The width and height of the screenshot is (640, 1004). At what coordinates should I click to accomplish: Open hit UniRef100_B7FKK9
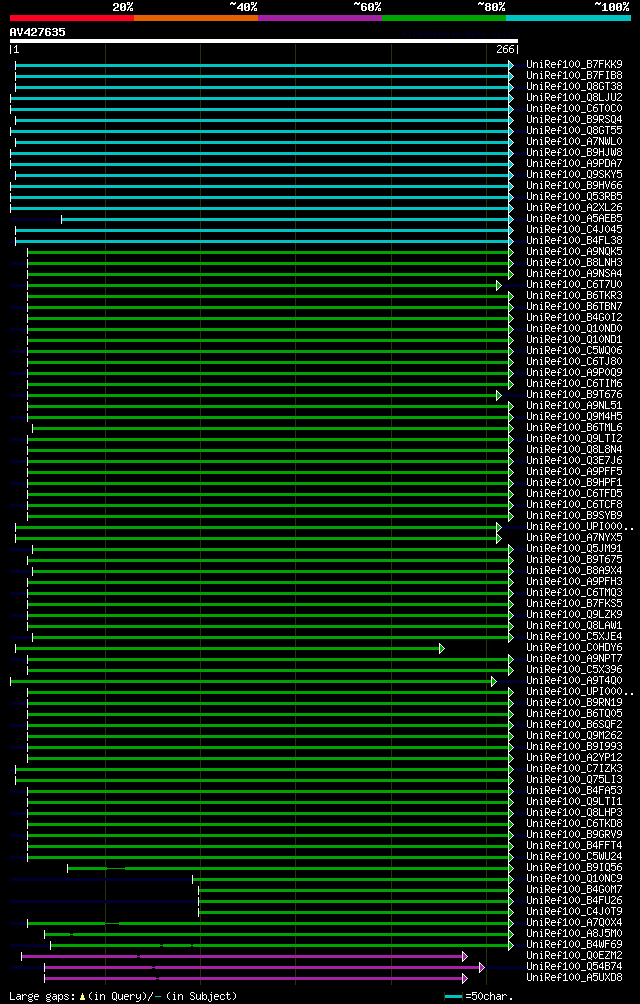[574, 65]
